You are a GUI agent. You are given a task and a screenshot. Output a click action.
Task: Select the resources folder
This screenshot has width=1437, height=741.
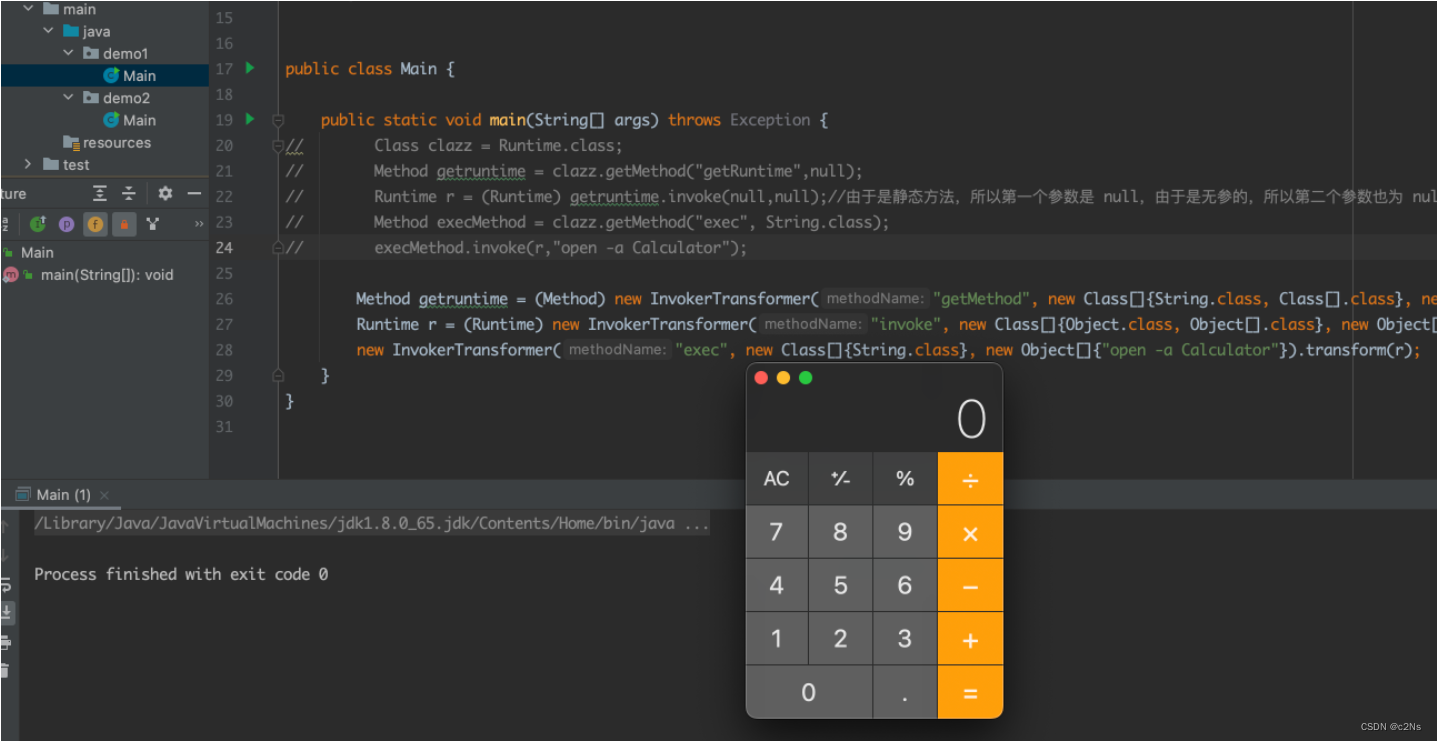pyautogui.click(x=107, y=142)
